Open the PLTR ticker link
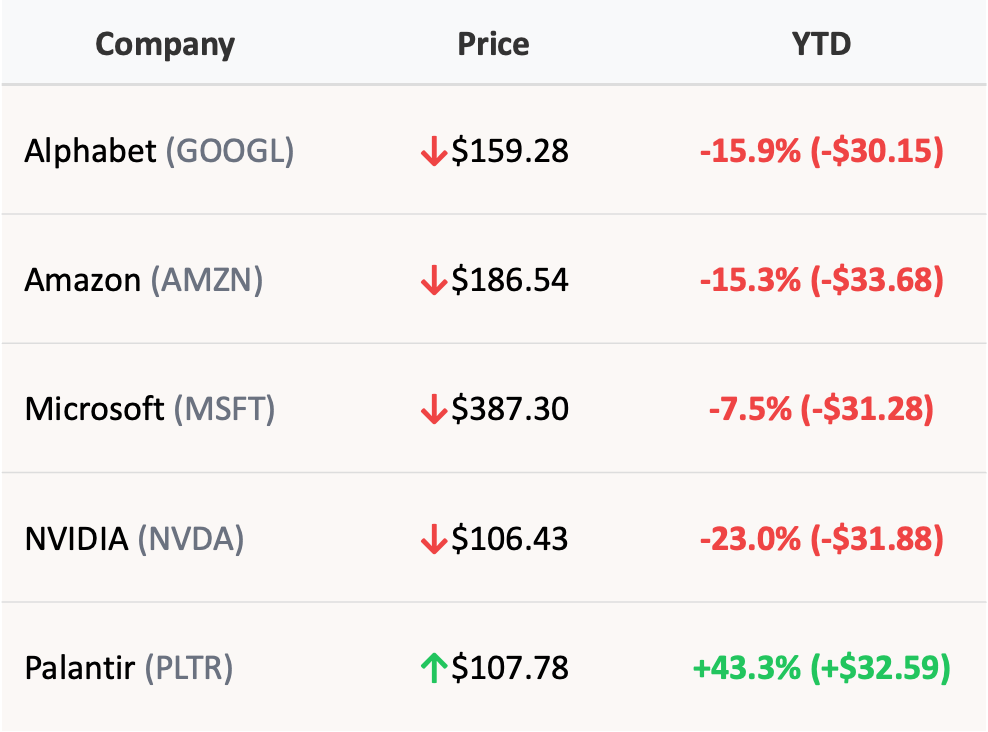 point(189,668)
